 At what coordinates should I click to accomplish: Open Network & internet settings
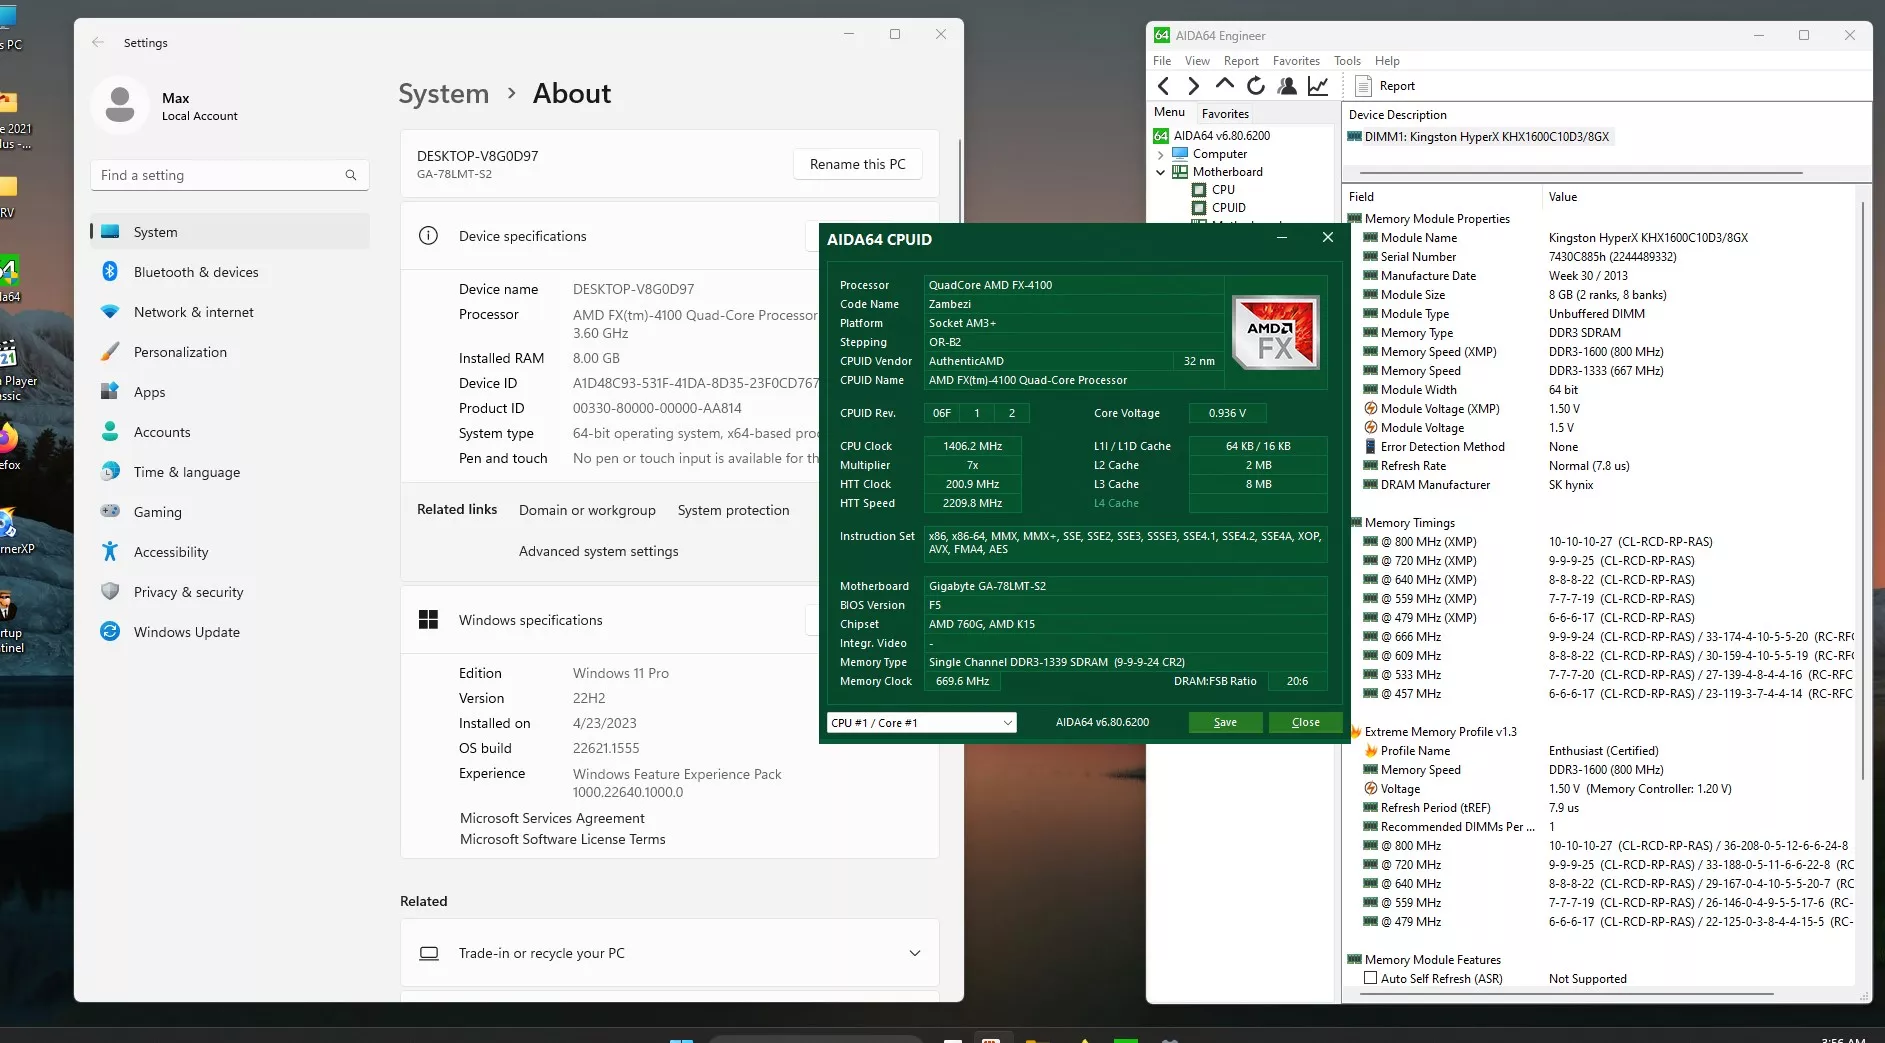point(230,312)
